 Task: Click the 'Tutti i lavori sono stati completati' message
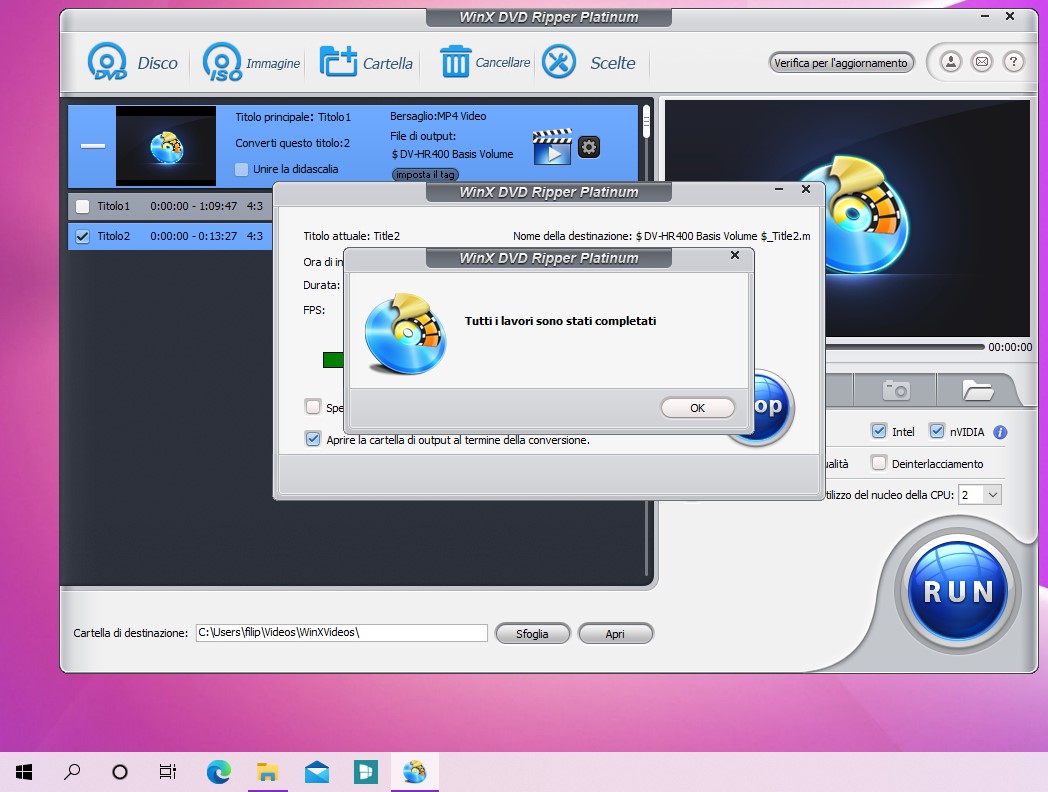pyautogui.click(x=560, y=321)
